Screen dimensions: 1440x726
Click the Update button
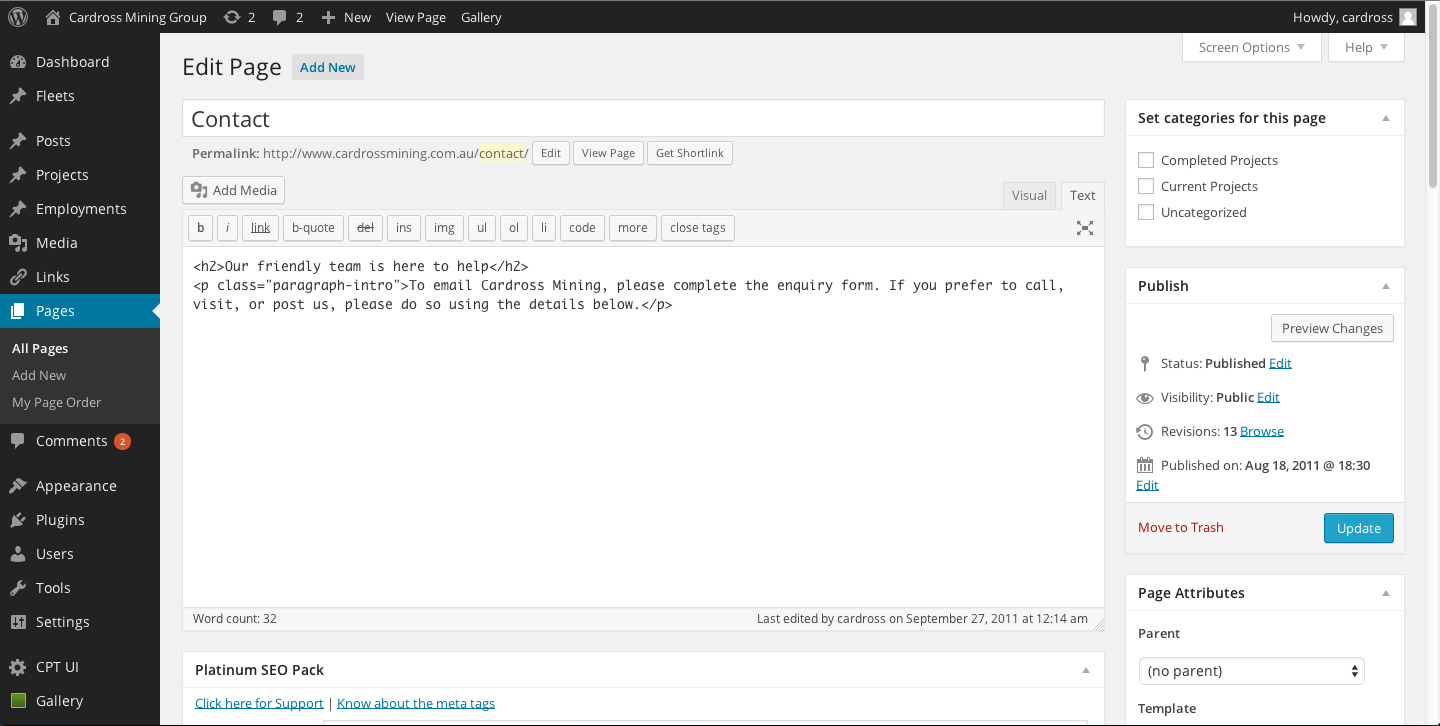click(1358, 527)
